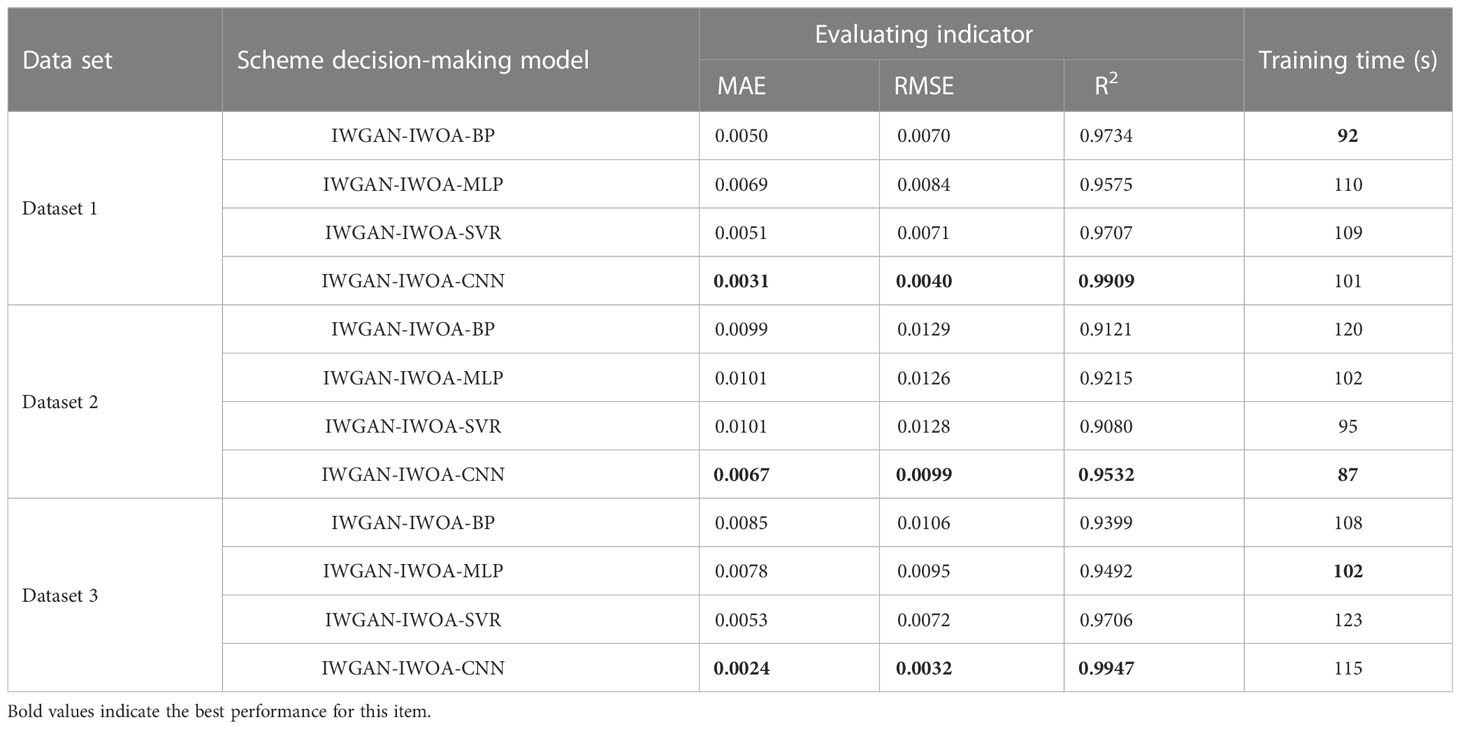Click bold MAE value 0.0031
Screen dimensions: 1460x729
point(741,281)
